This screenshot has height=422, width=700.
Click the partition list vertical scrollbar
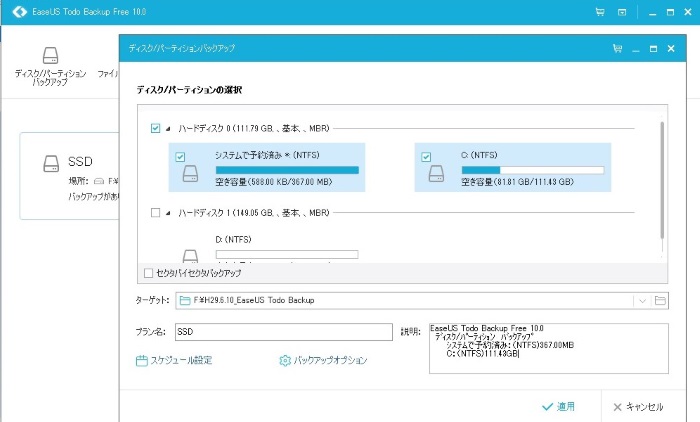(x=662, y=180)
